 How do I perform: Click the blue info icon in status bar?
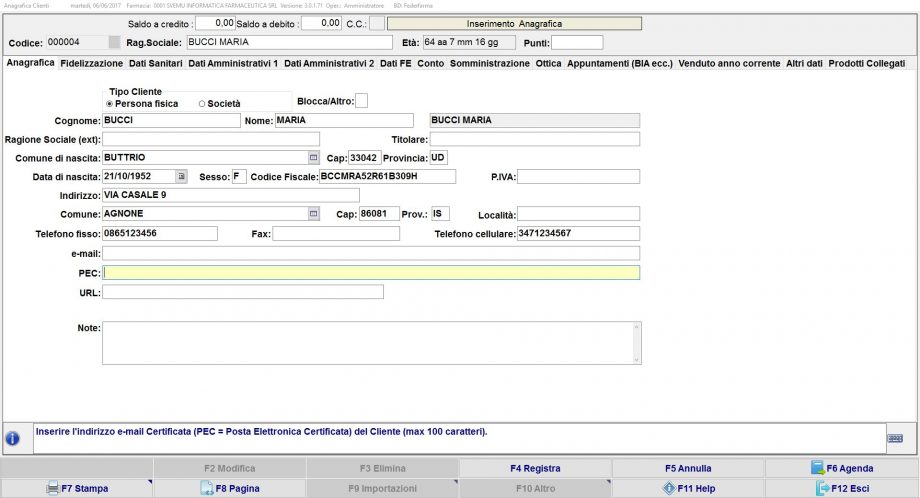[x=13, y=438]
